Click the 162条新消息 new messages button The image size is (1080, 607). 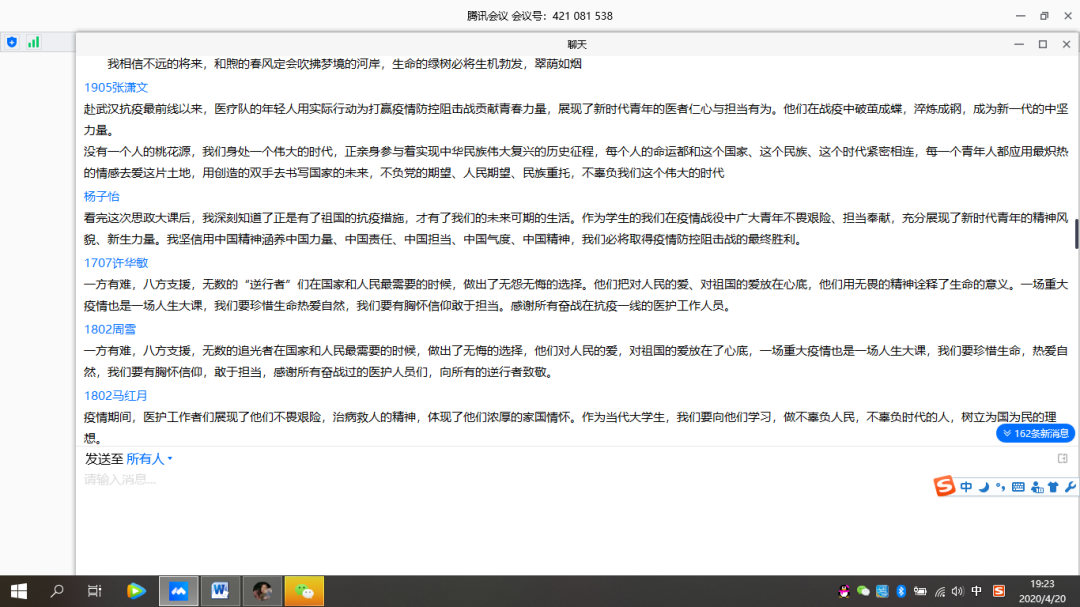(x=1036, y=433)
